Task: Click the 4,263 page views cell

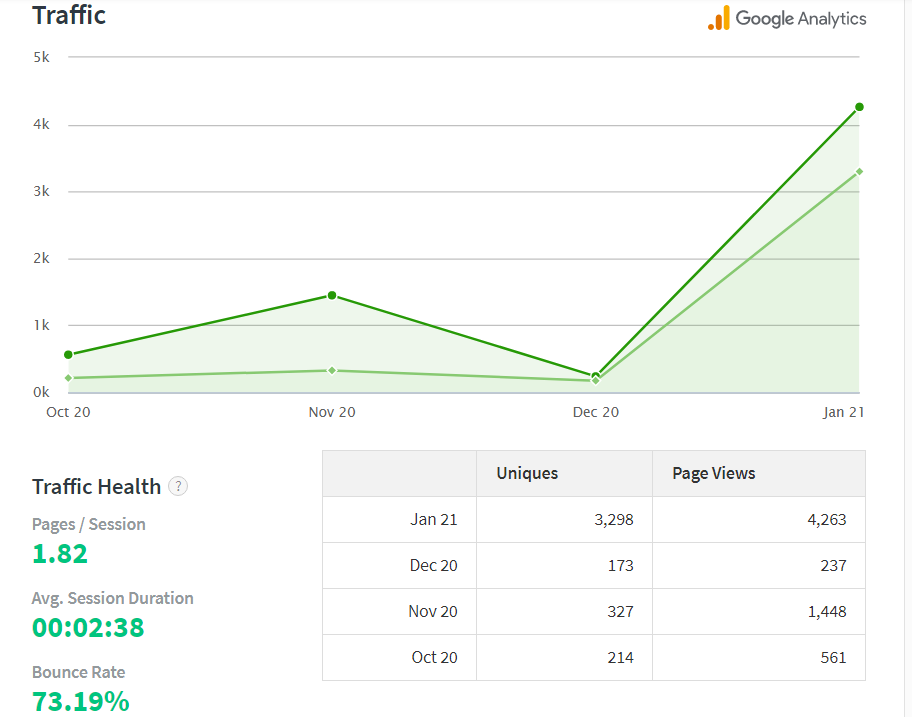Action: click(825, 520)
